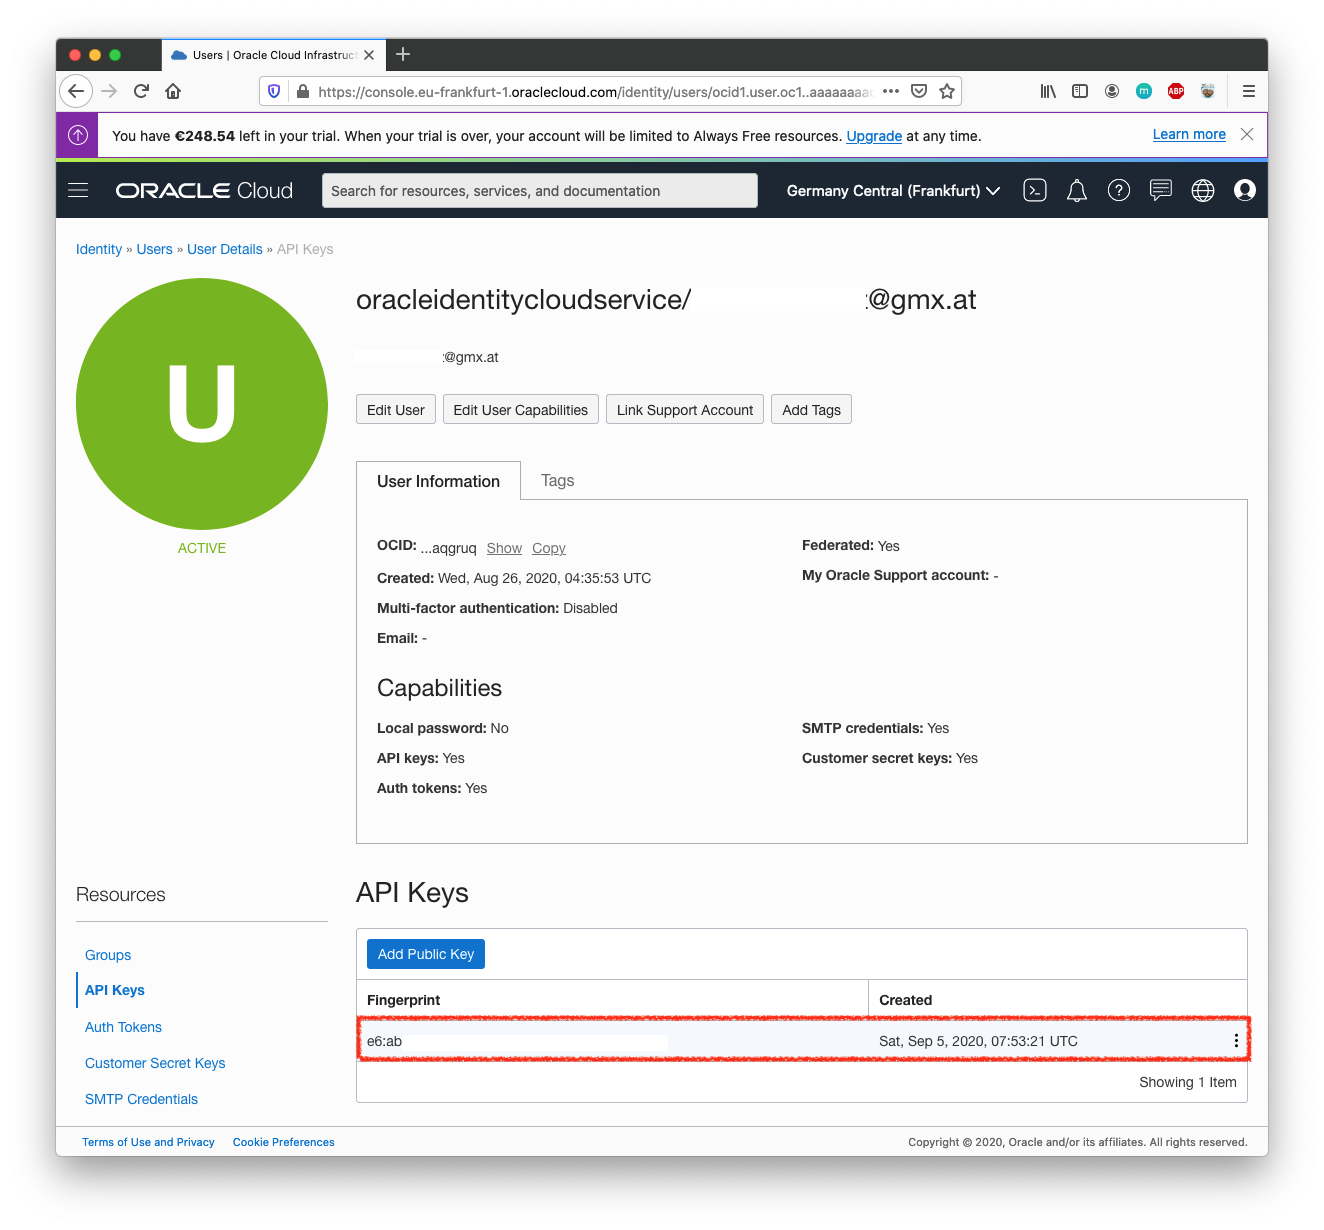Launch Cloud Shell from header
Screen dimensions: 1324x1230
pos(1035,190)
